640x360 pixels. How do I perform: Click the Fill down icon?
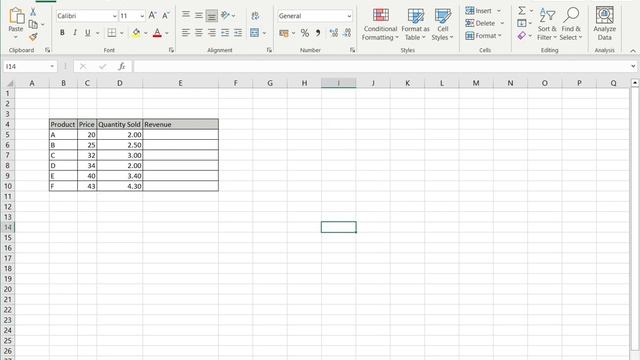(x=522, y=23)
